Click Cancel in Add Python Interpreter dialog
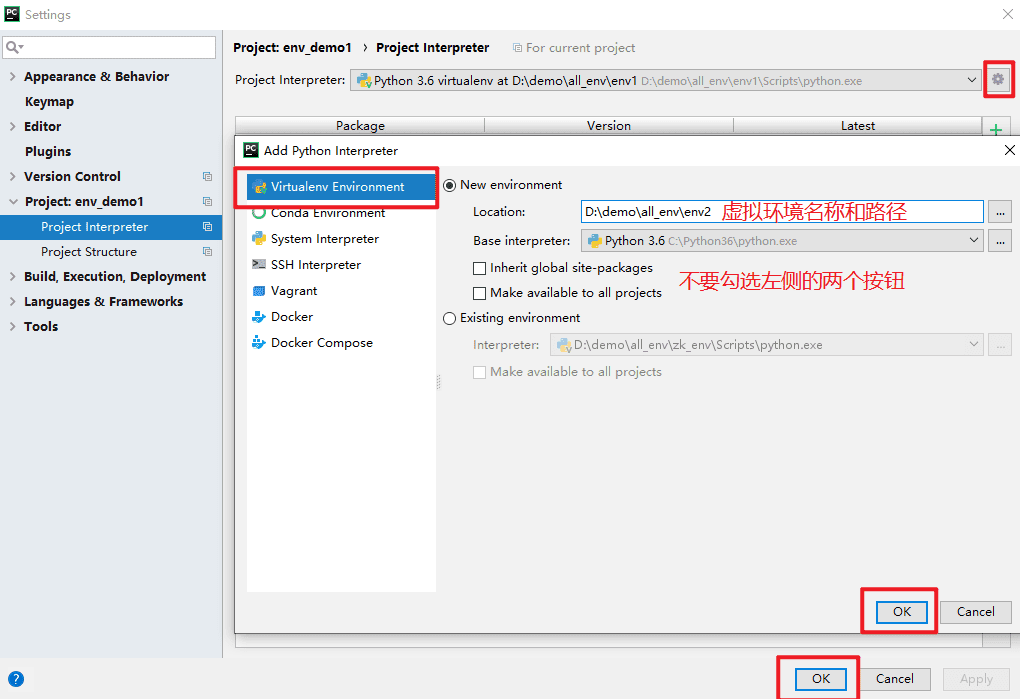 (x=976, y=612)
